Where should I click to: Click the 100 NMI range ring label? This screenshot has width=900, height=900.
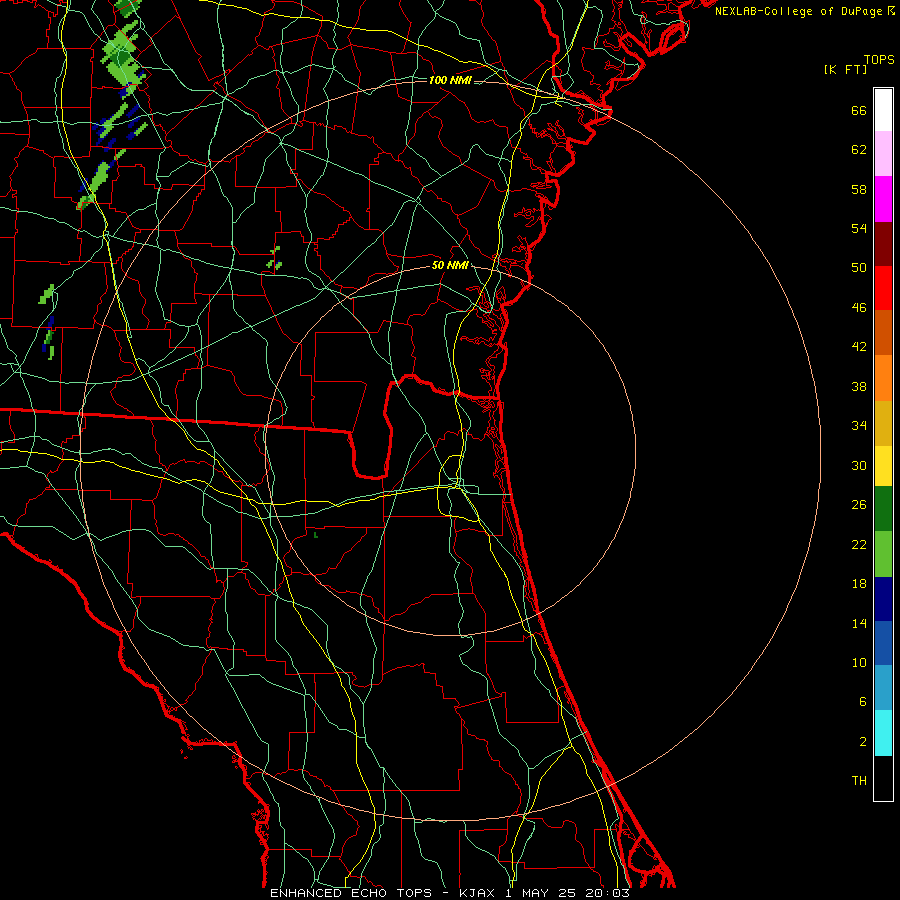pos(450,80)
